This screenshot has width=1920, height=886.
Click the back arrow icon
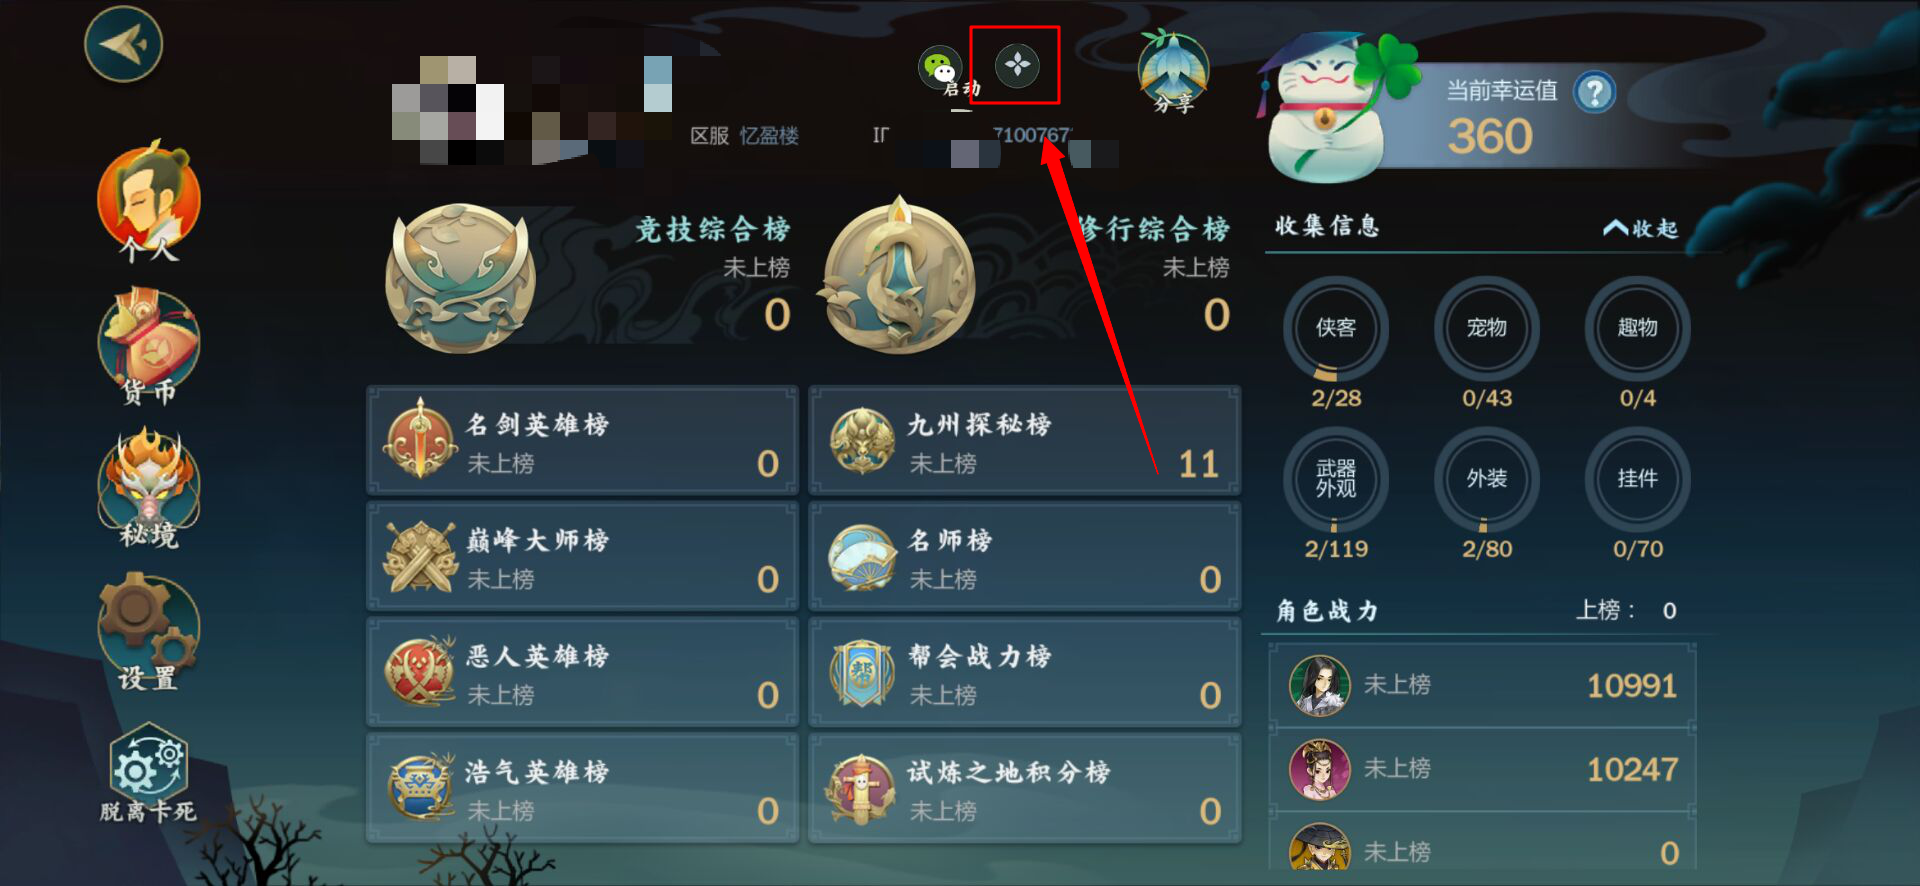click(x=124, y=44)
